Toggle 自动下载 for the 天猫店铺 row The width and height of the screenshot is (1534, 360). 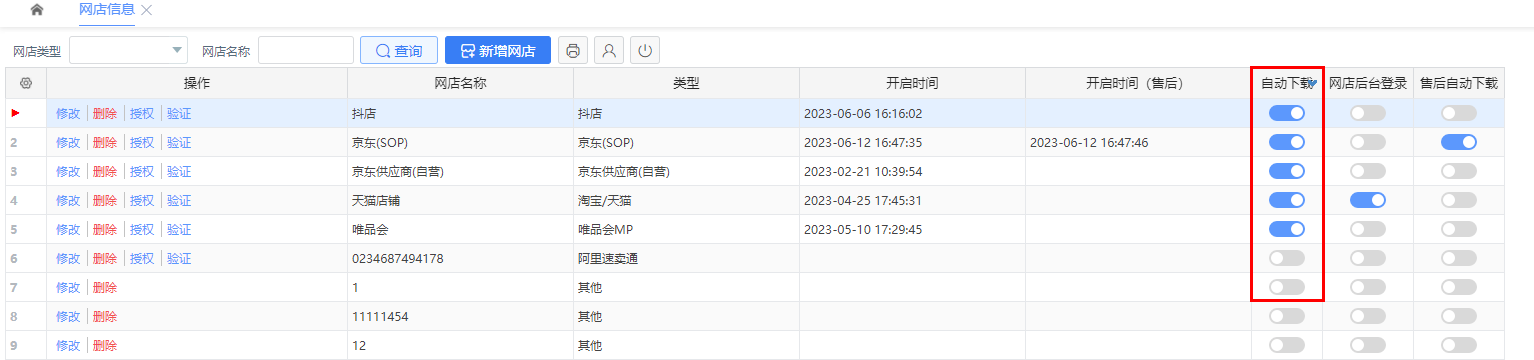(1287, 201)
